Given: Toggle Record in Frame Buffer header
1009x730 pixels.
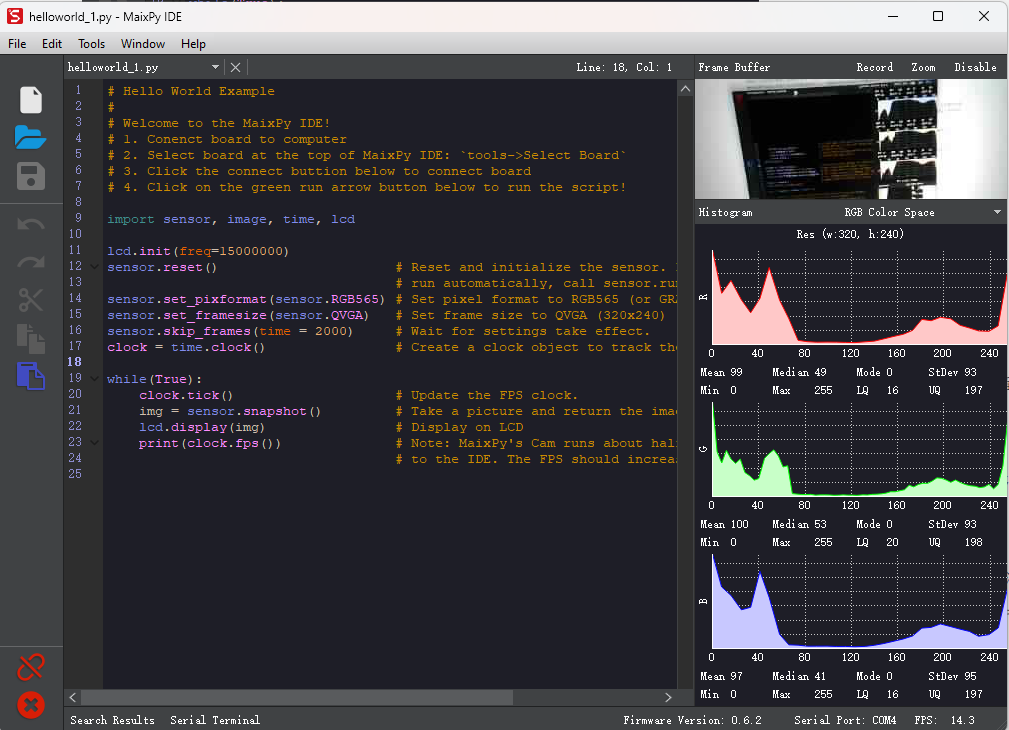Looking at the screenshot, I should [x=874, y=67].
